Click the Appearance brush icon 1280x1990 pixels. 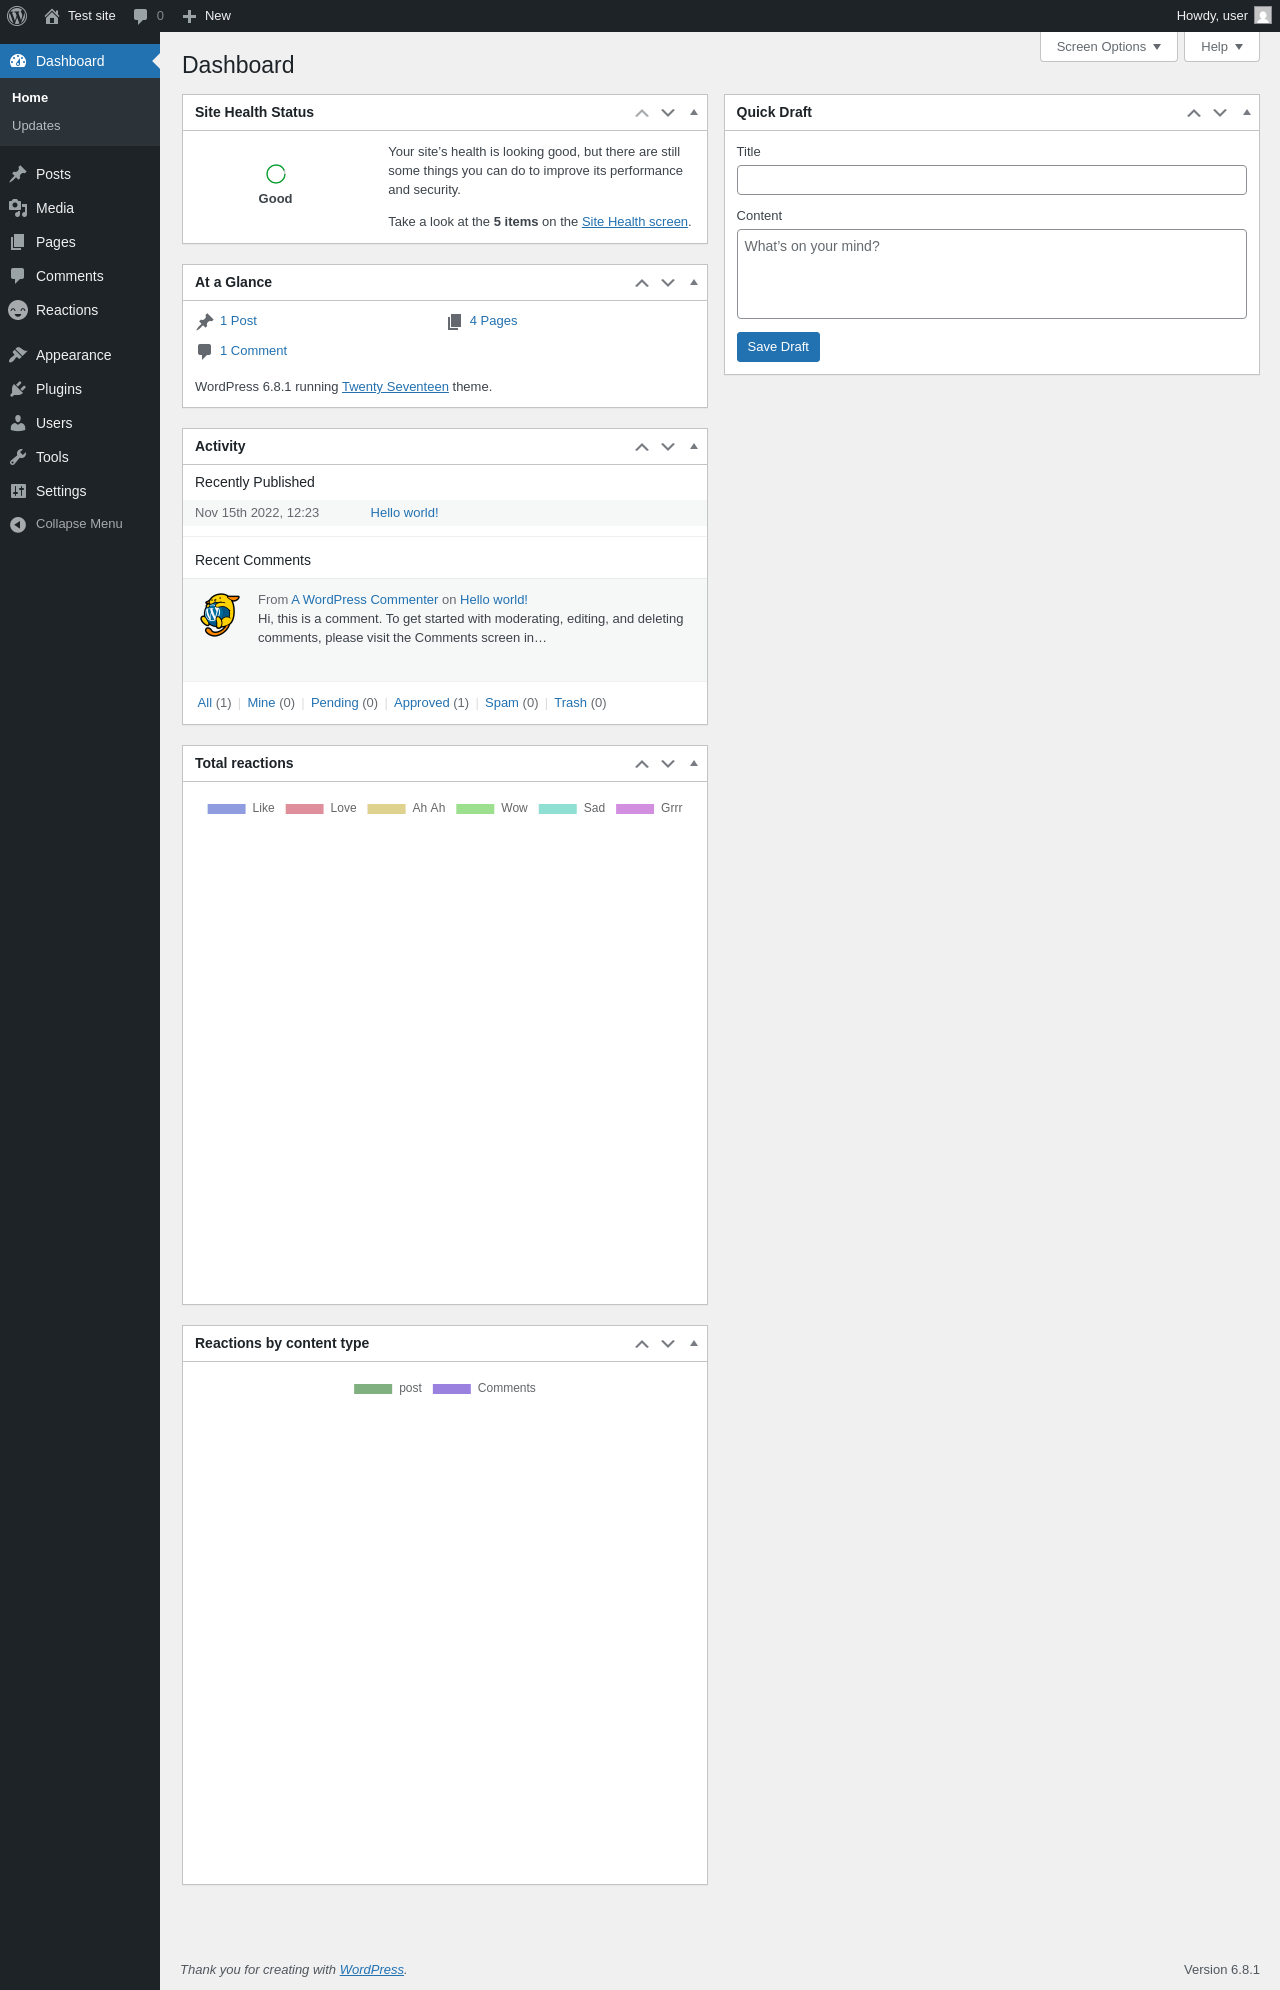click(18, 355)
